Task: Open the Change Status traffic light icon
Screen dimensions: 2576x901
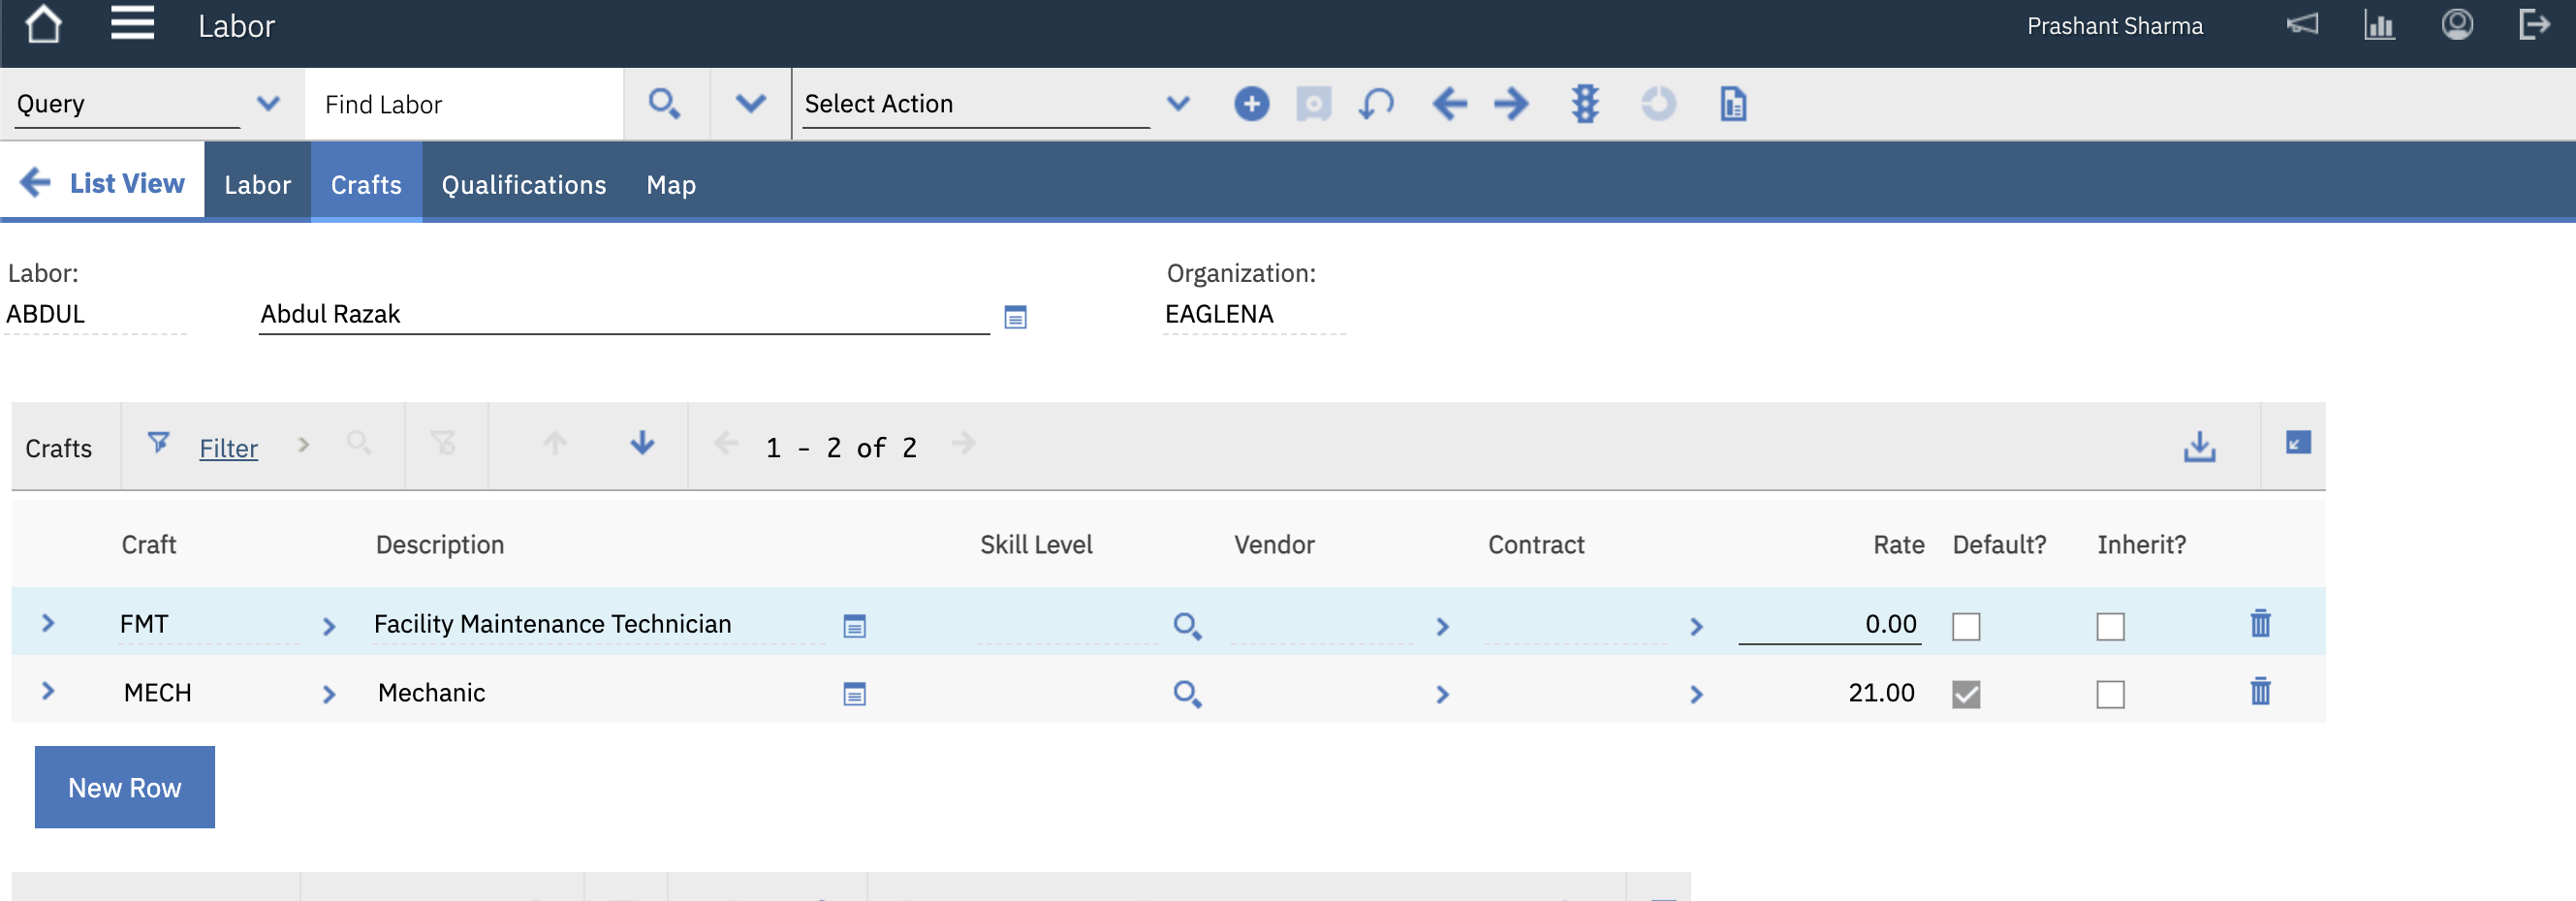Action: tap(1585, 103)
